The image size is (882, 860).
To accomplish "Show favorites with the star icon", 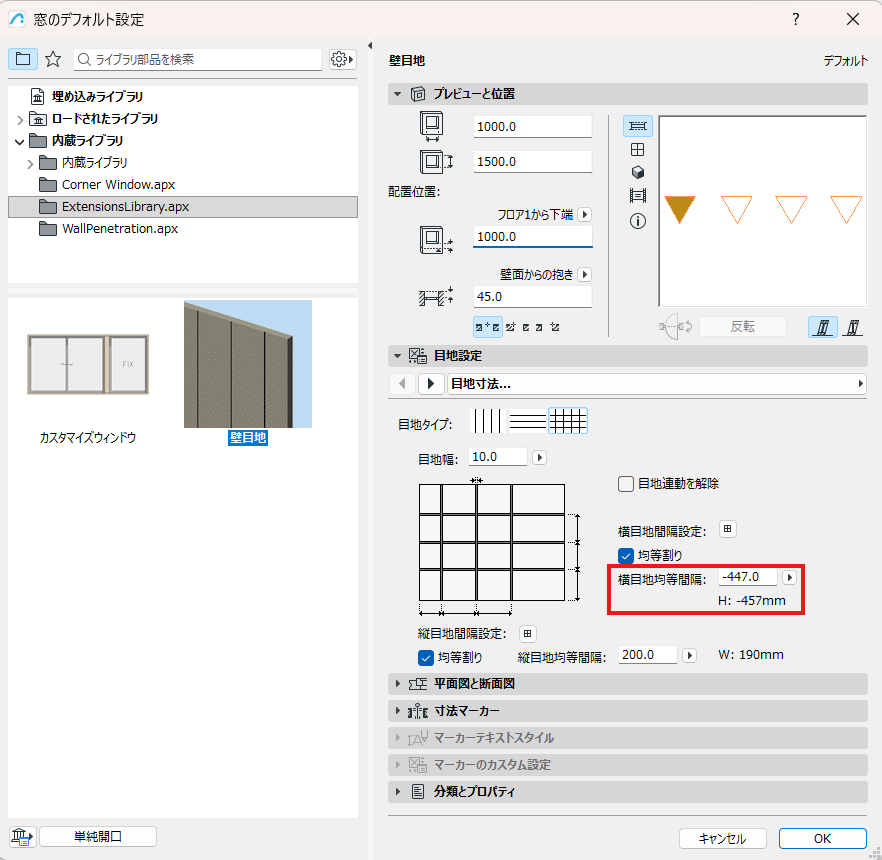I will (x=53, y=59).
